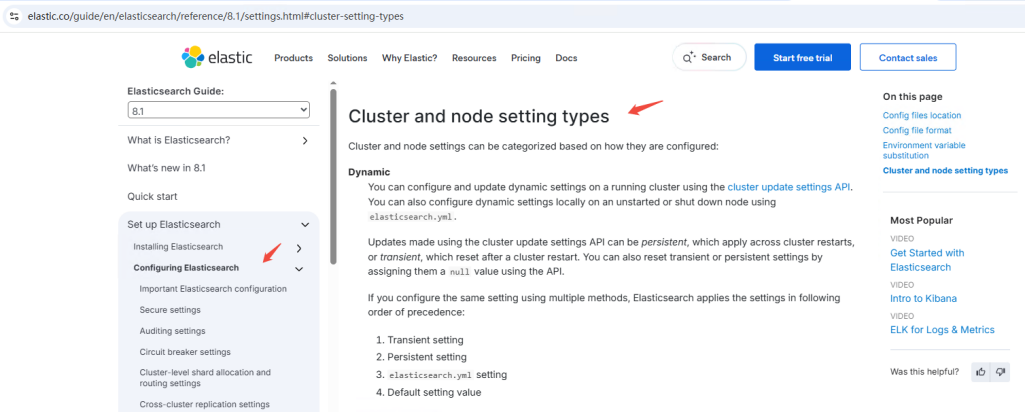The width and height of the screenshot is (1026, 413).
Task: Jump to Config files location
Action: click(921, 115)
